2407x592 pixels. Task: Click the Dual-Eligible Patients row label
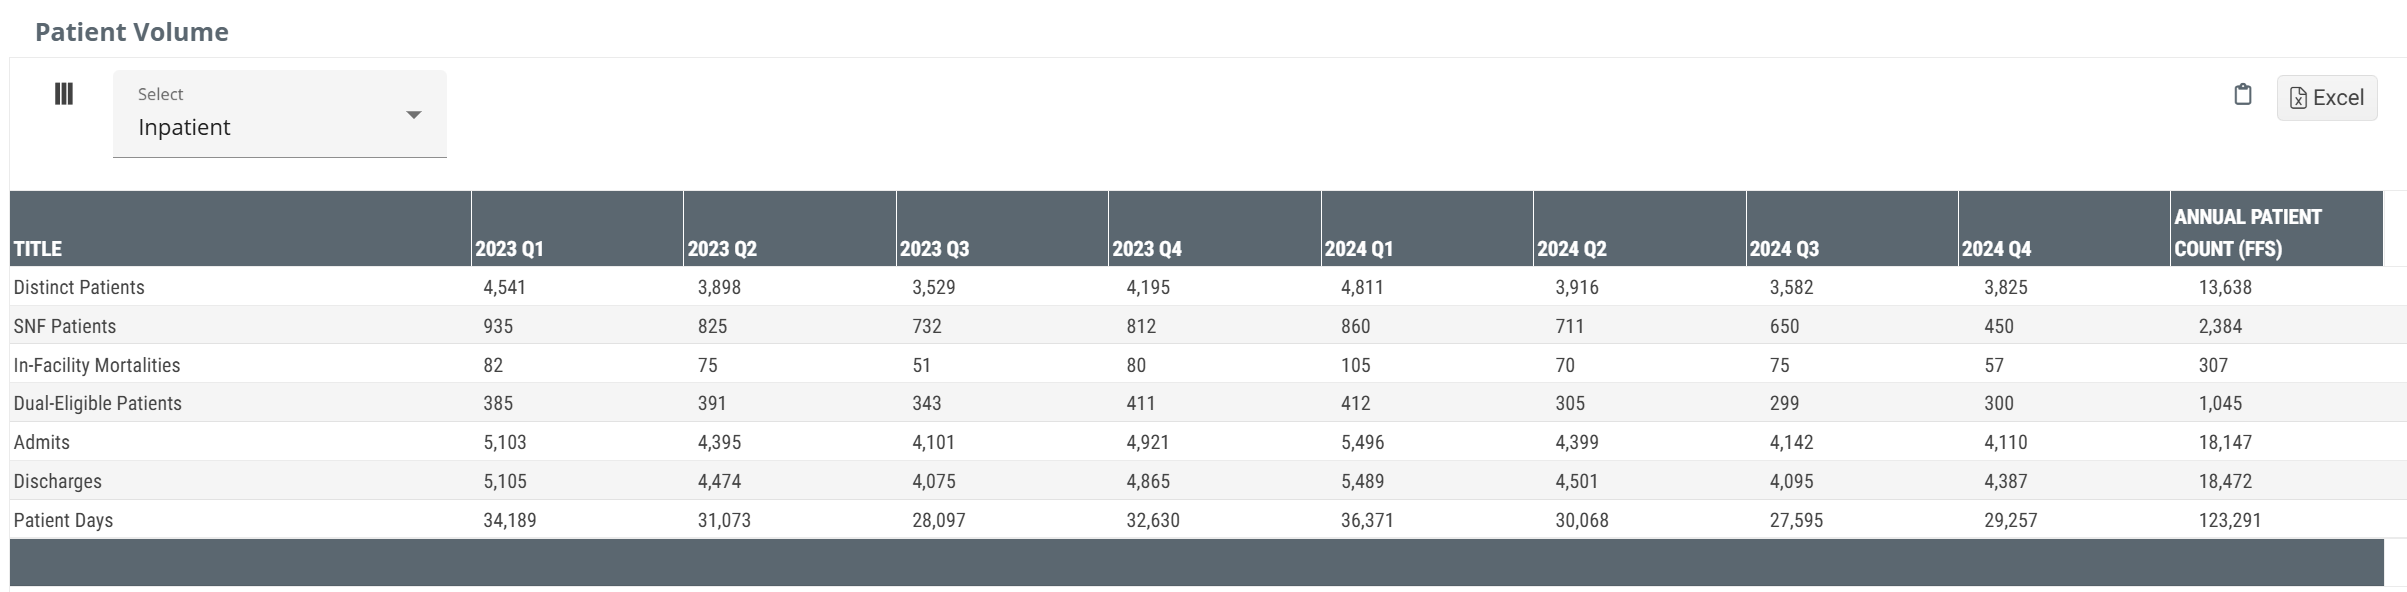(x=98, y=403)
